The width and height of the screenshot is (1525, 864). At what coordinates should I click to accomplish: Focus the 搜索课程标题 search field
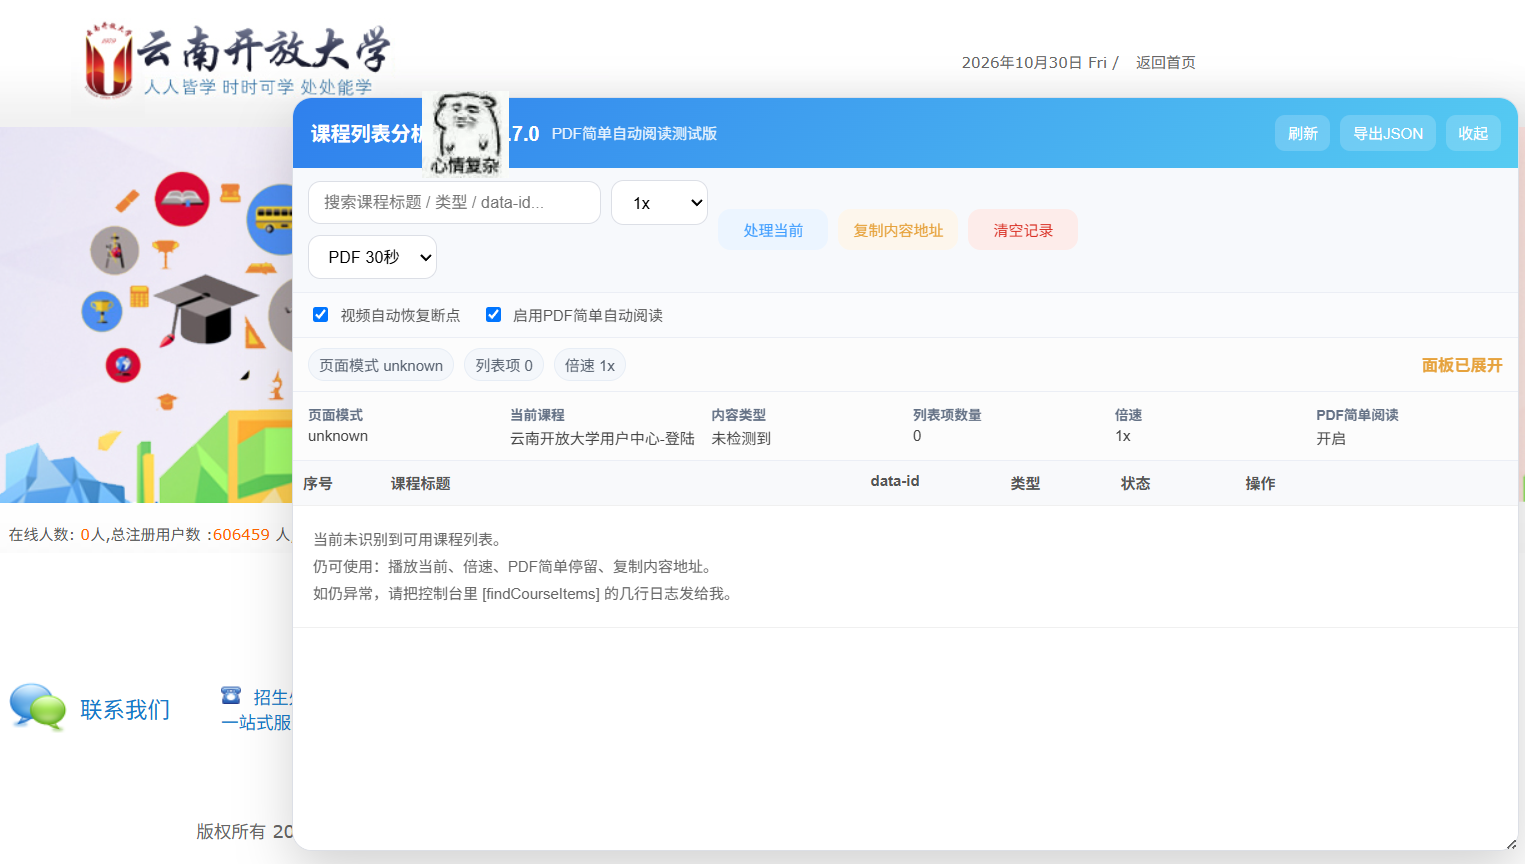point(454,202)
